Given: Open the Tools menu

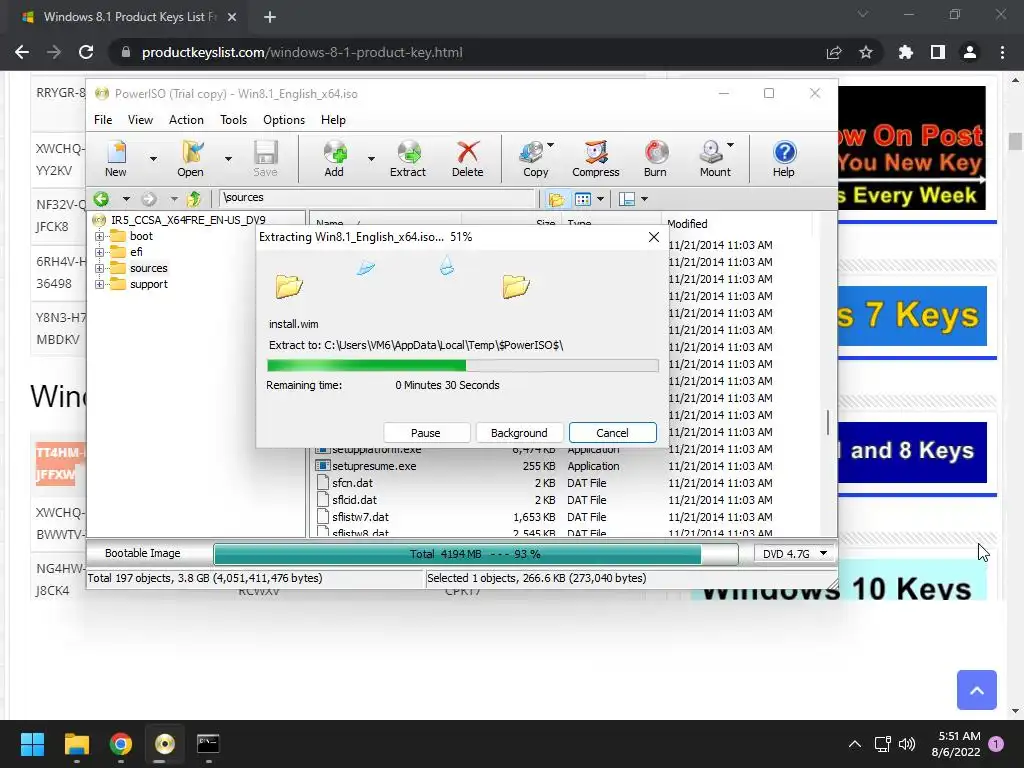Looking at the screenshot, I should point(233,120).
